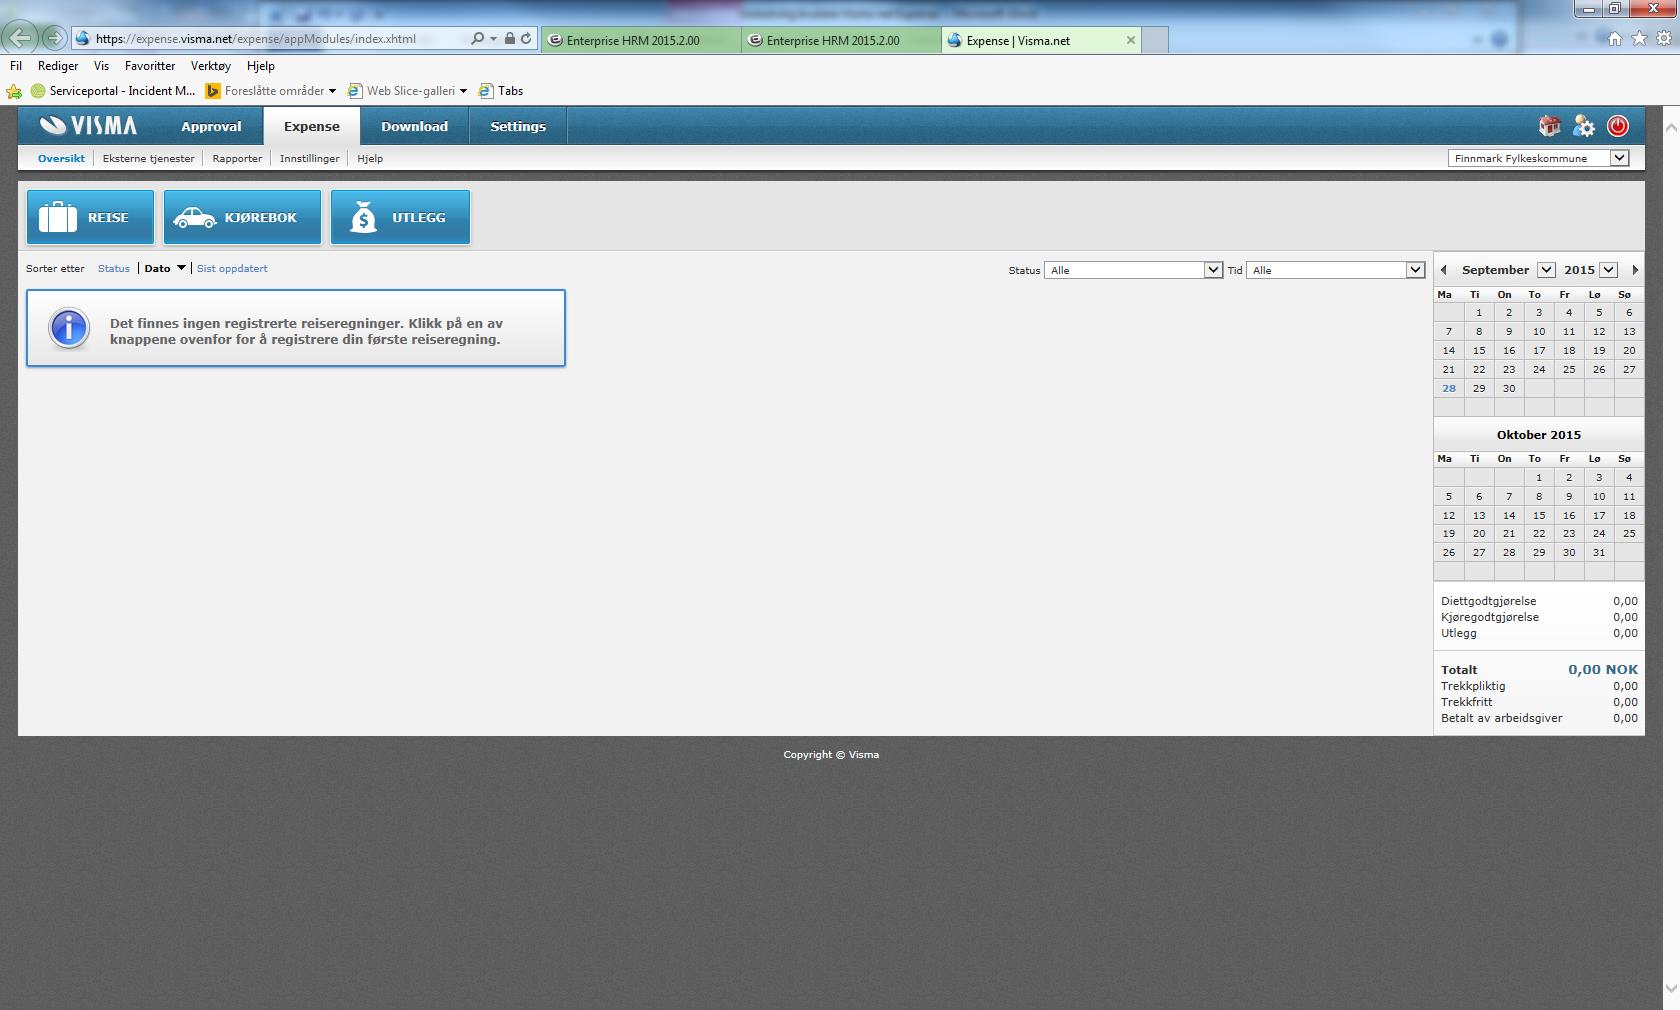Image resolution: width=1680 pixels, height=1010 pixels.
Task: Select September 28 in calendar
Action: click(x=1448, y=388)
